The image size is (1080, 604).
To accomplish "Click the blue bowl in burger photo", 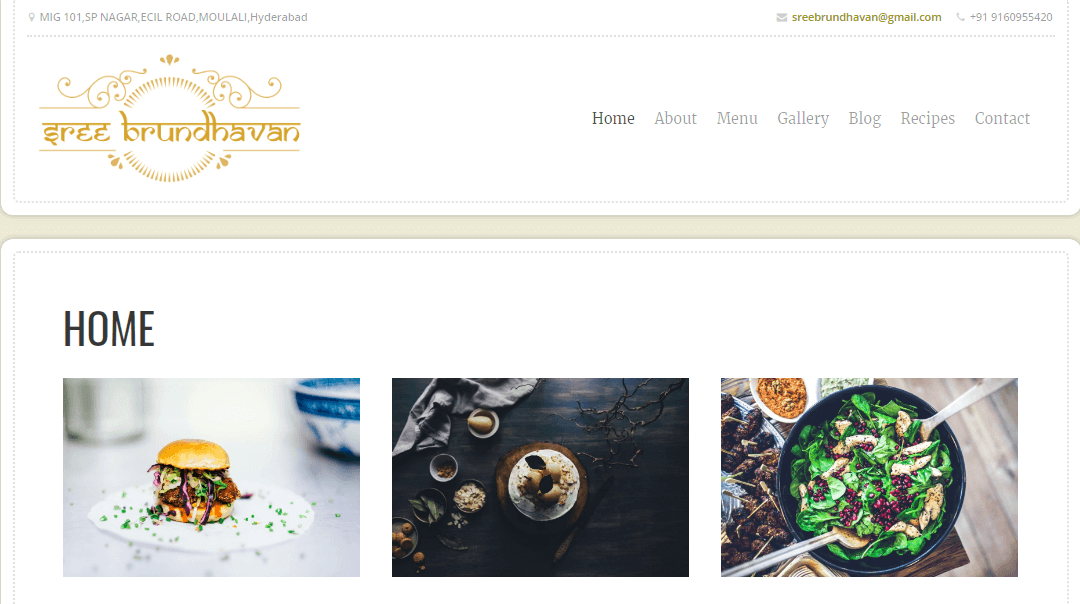I will [329, 417].
